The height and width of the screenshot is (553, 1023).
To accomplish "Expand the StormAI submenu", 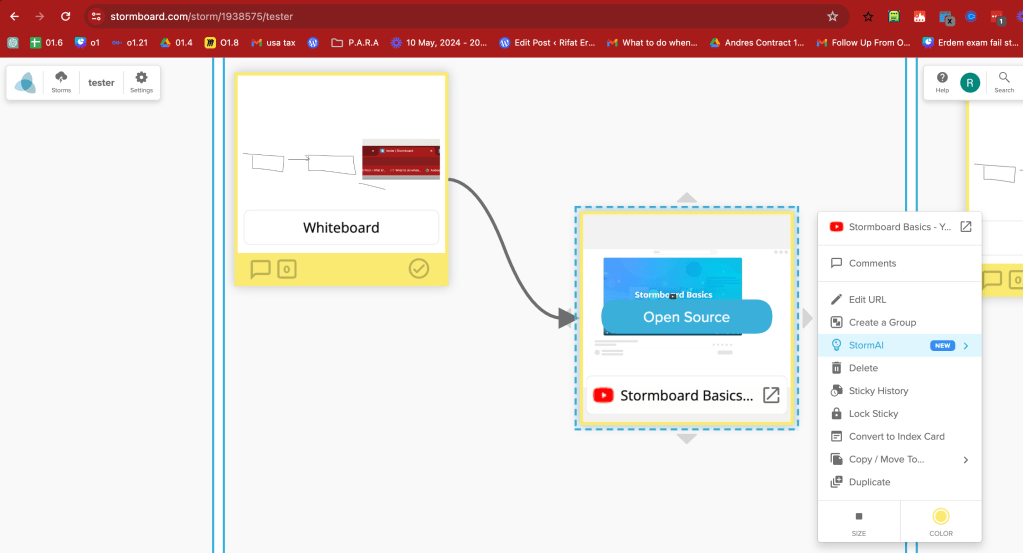I will 900,345.
